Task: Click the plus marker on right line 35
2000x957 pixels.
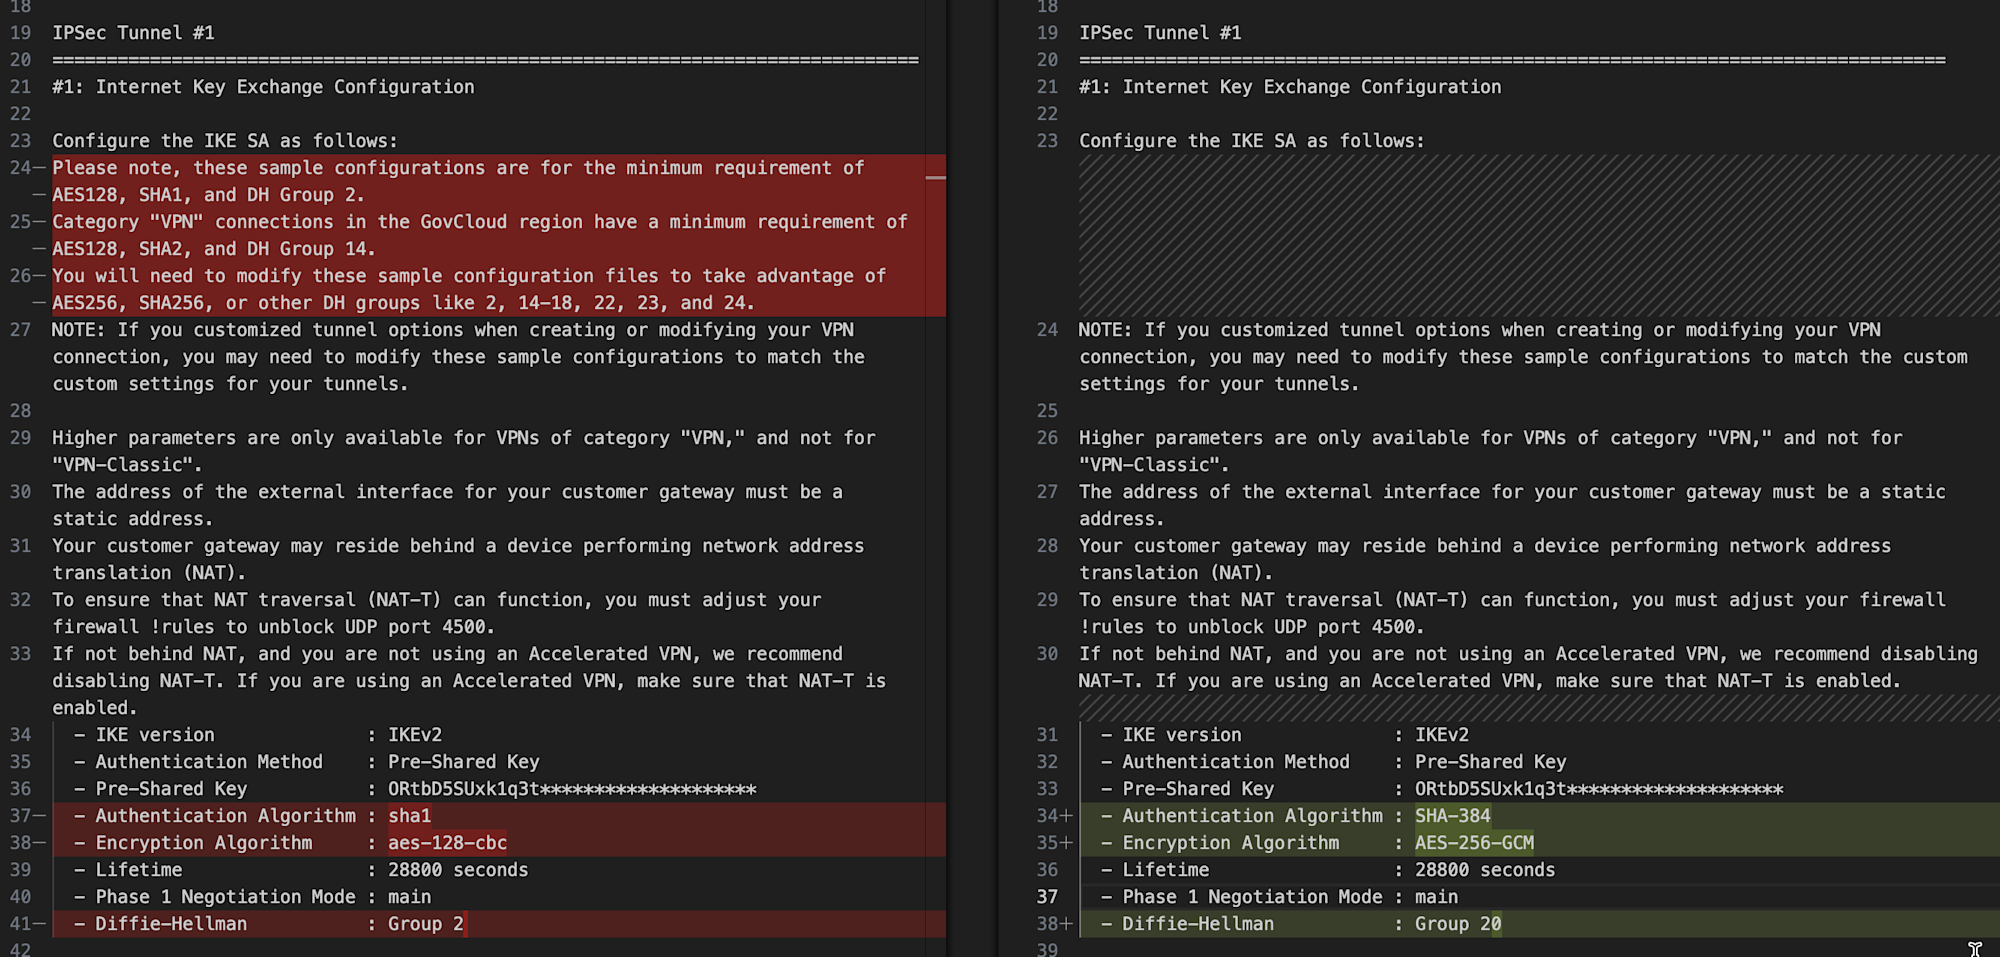Action: 1067,843
